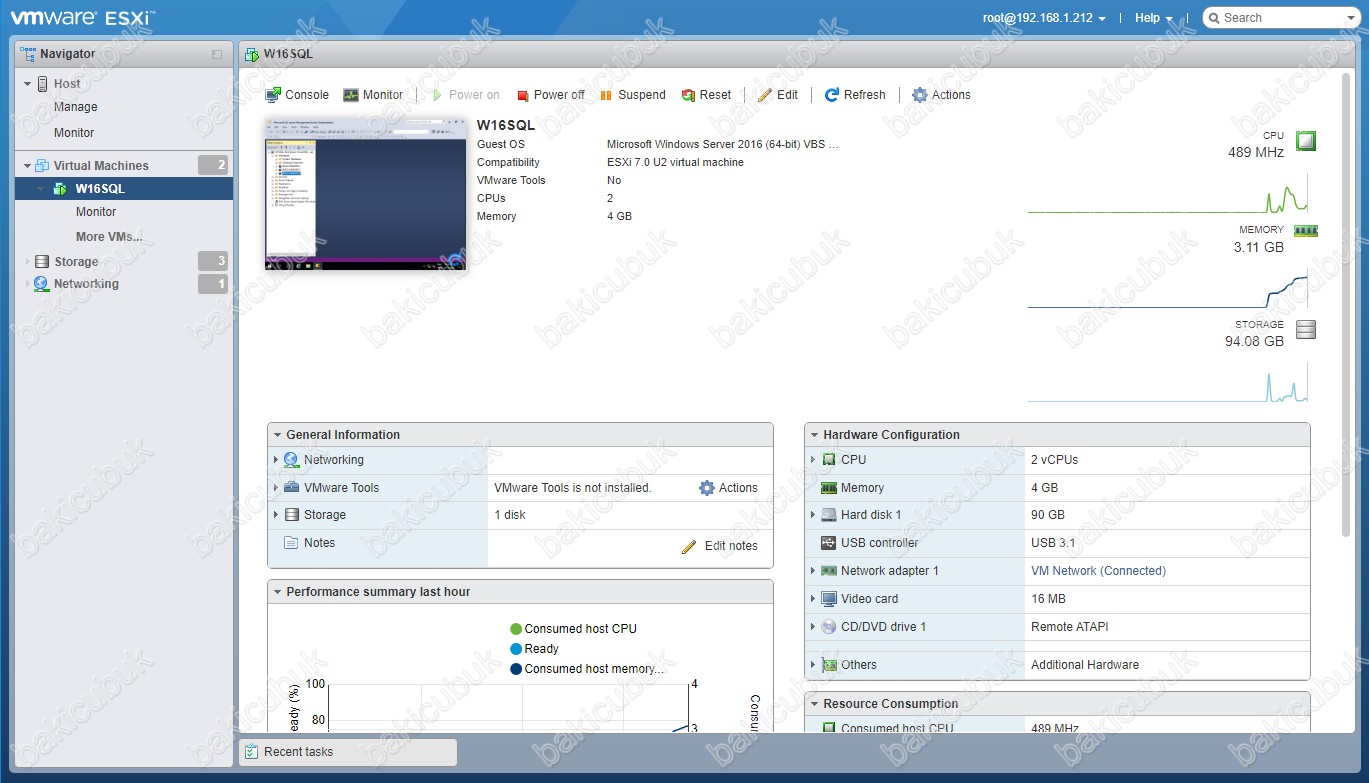
Task: Expand the Storage node in Navigator
Action: tap(28, 262)
